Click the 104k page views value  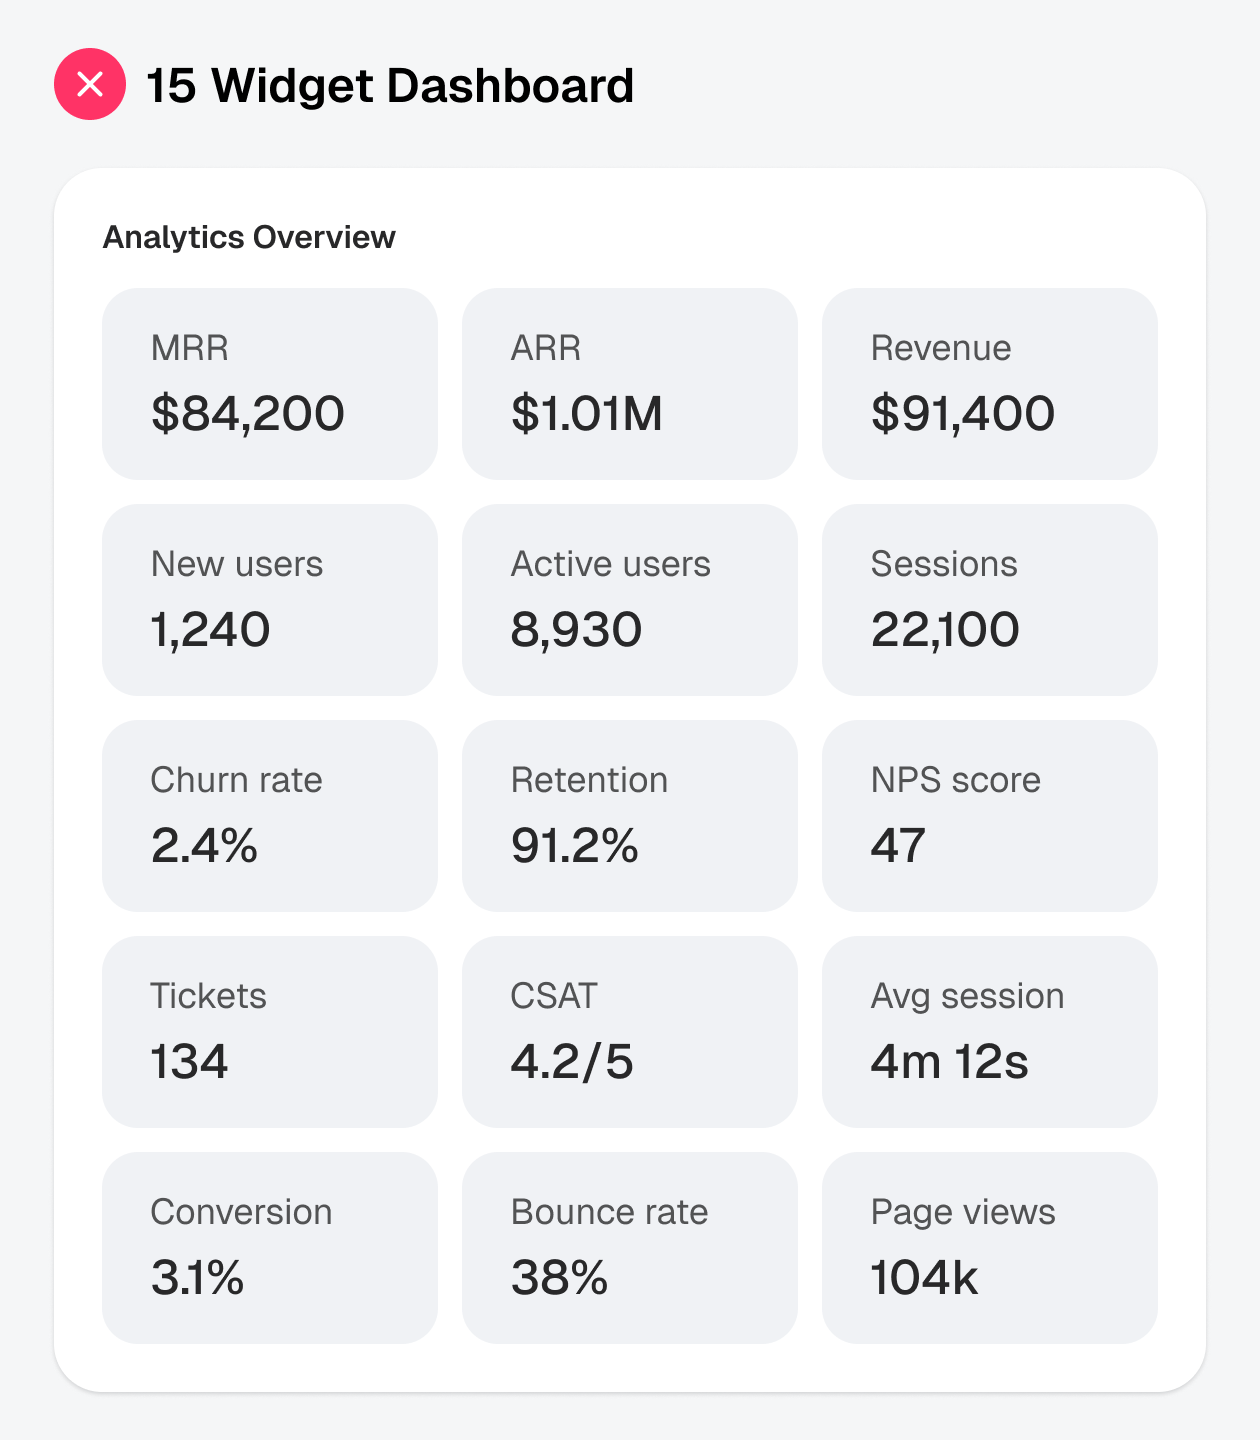pos(924,1278)
